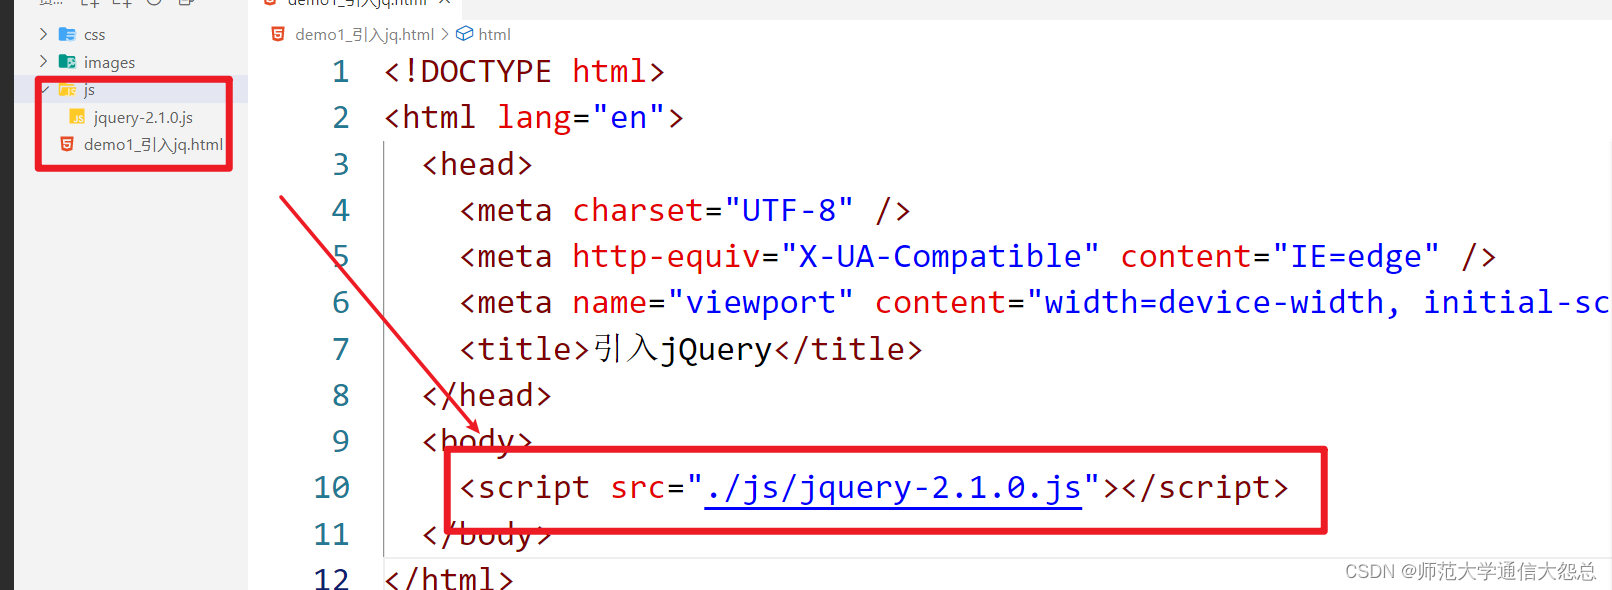Image resolution: width=1612 pixels, height=590 pixels.
Task: Click the opening script tag name
Action: pos(534,488)
